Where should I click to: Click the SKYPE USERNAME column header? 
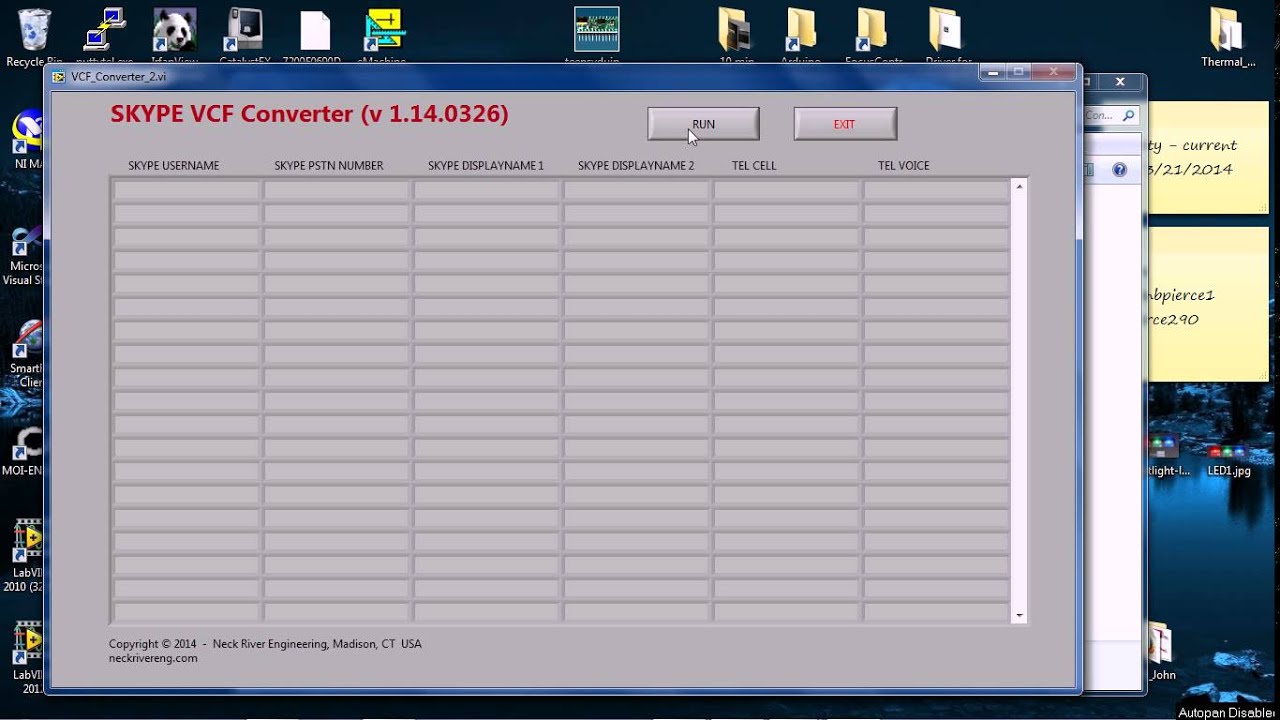[174, 166]
